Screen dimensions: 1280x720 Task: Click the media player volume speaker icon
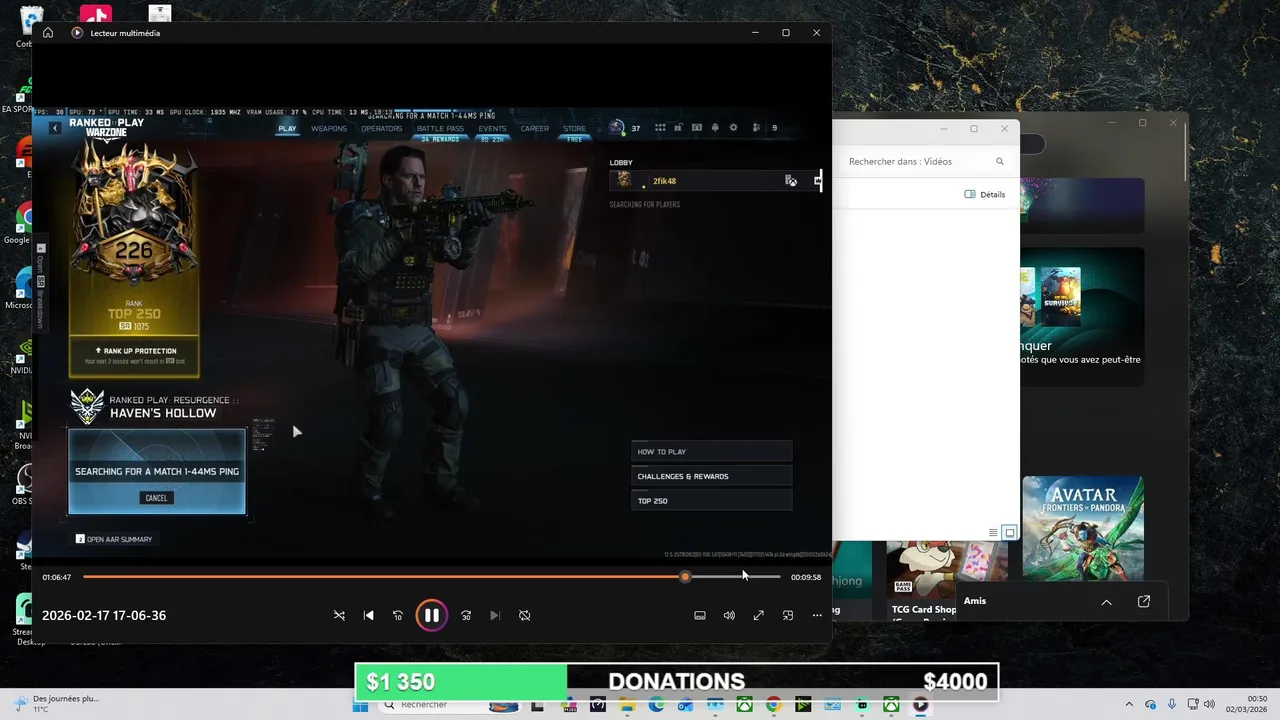click(729, 615)
